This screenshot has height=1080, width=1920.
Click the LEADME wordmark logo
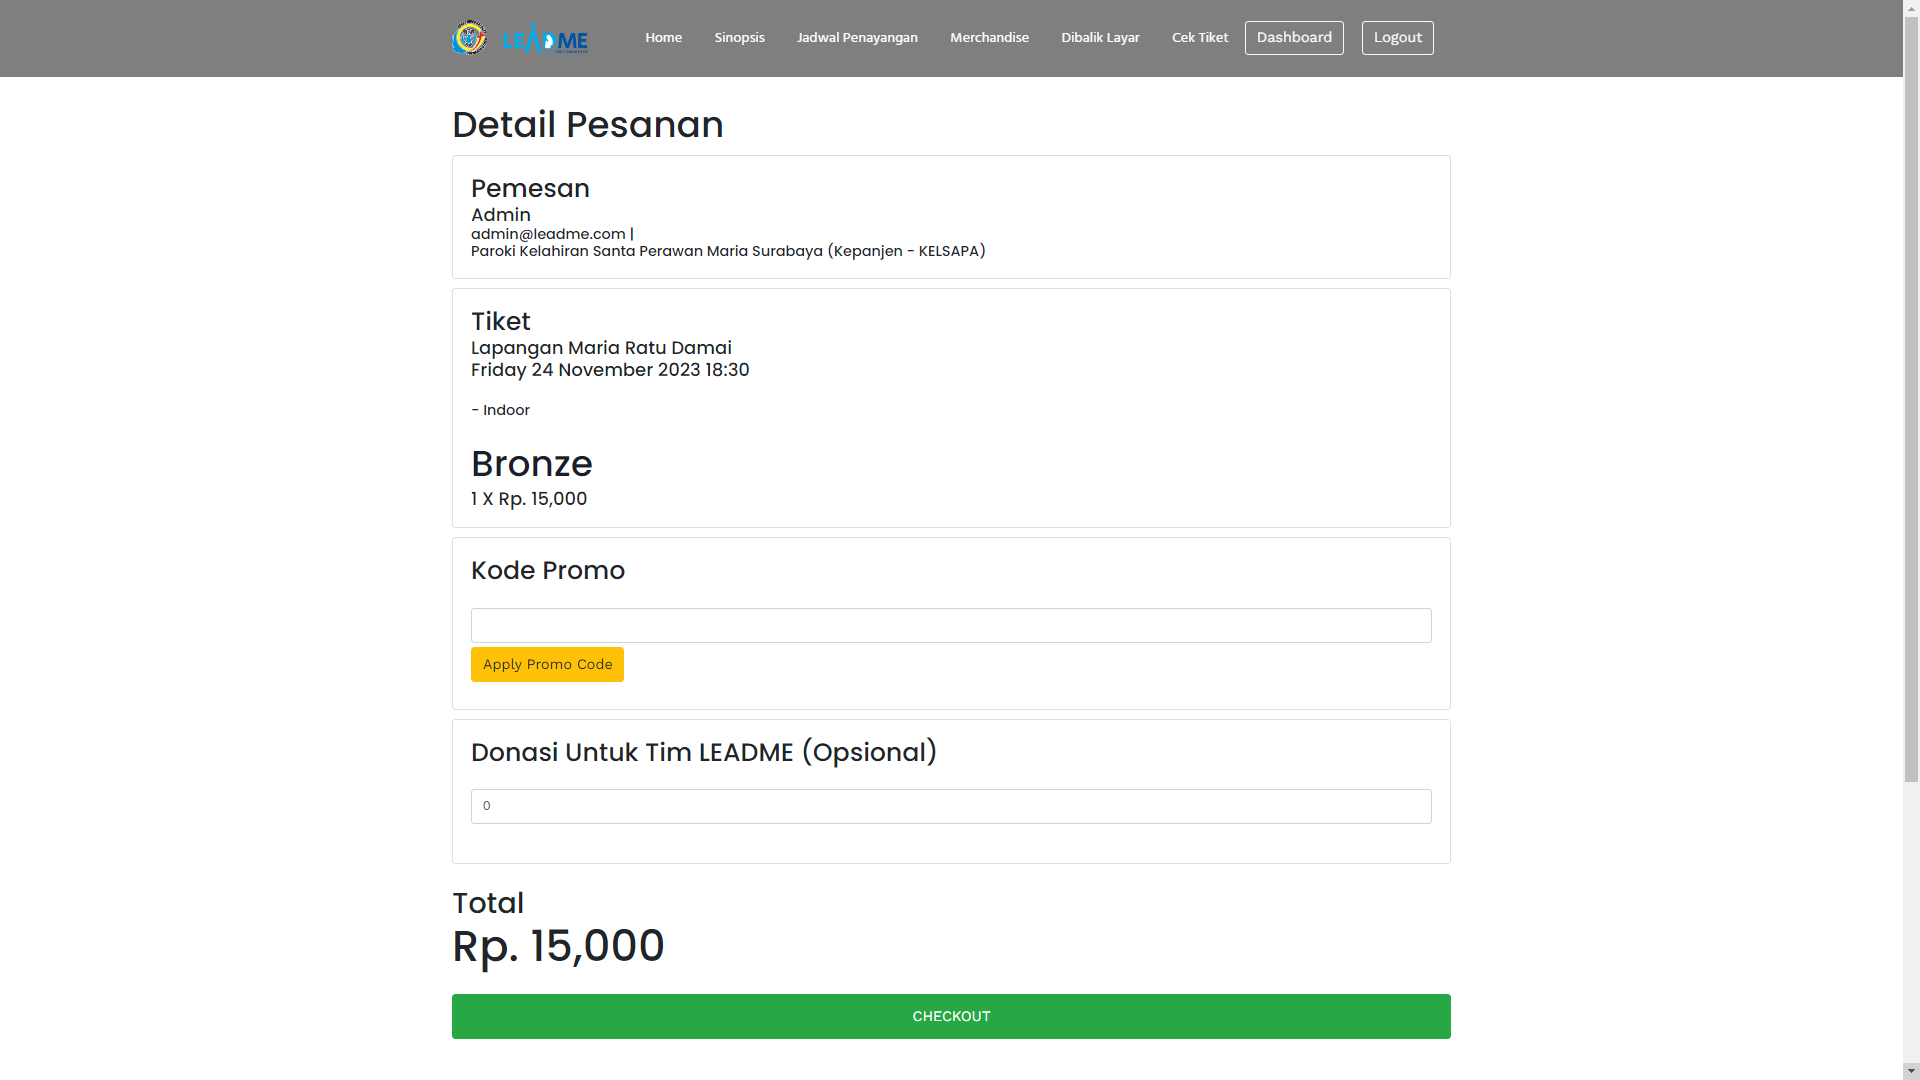(545, 40)
